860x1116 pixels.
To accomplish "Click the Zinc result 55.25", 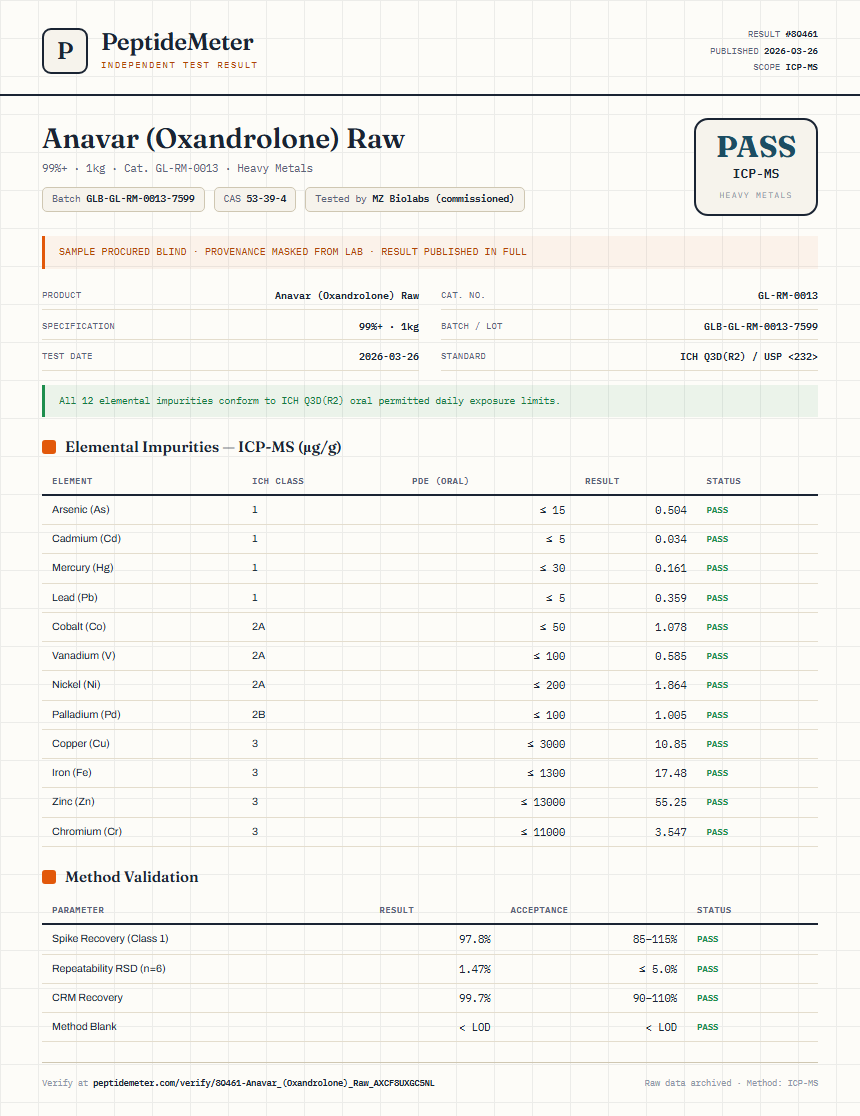I will click(x=671, y=803).
